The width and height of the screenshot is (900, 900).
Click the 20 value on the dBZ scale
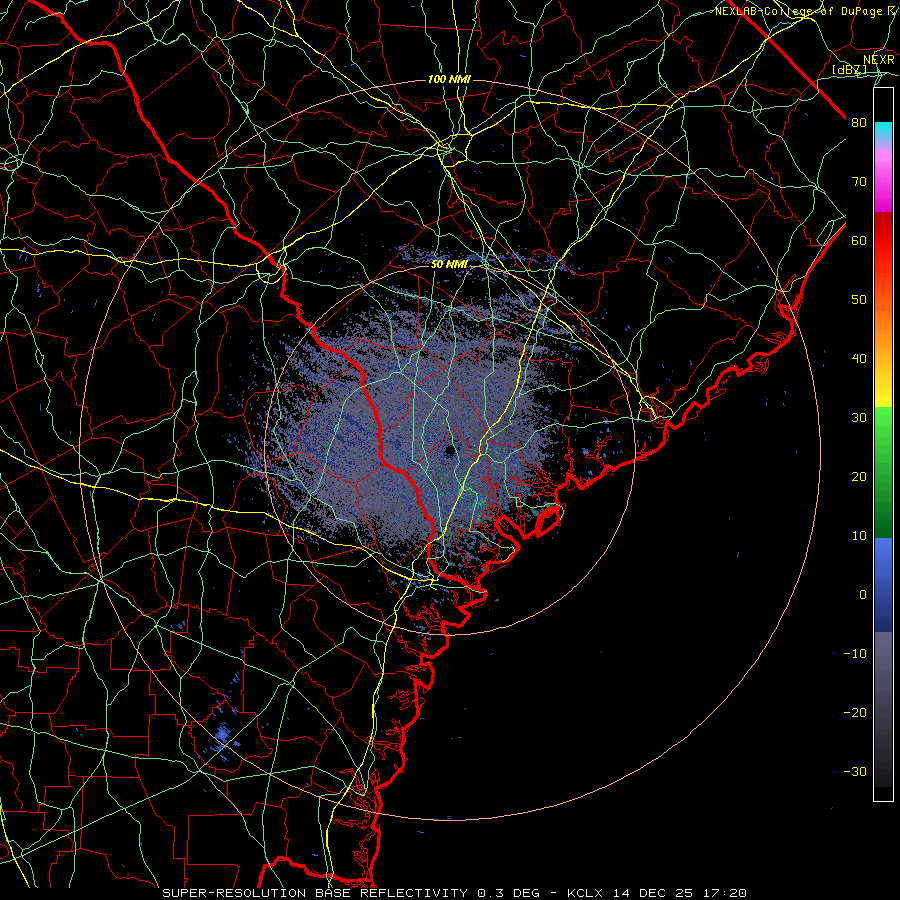point(859,476)
